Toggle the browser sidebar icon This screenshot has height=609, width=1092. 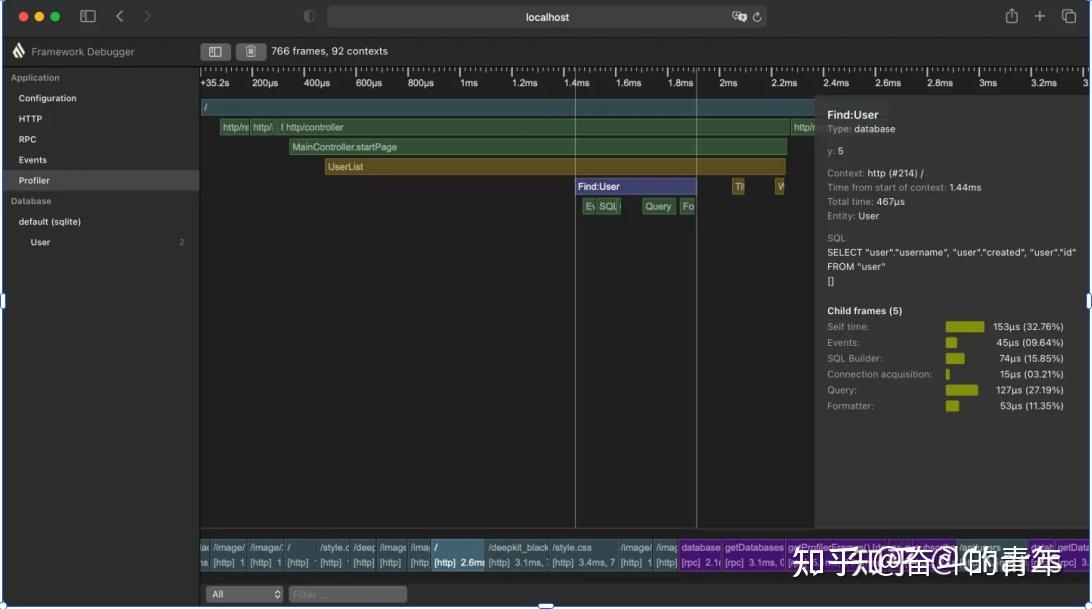tap(87, 16)
